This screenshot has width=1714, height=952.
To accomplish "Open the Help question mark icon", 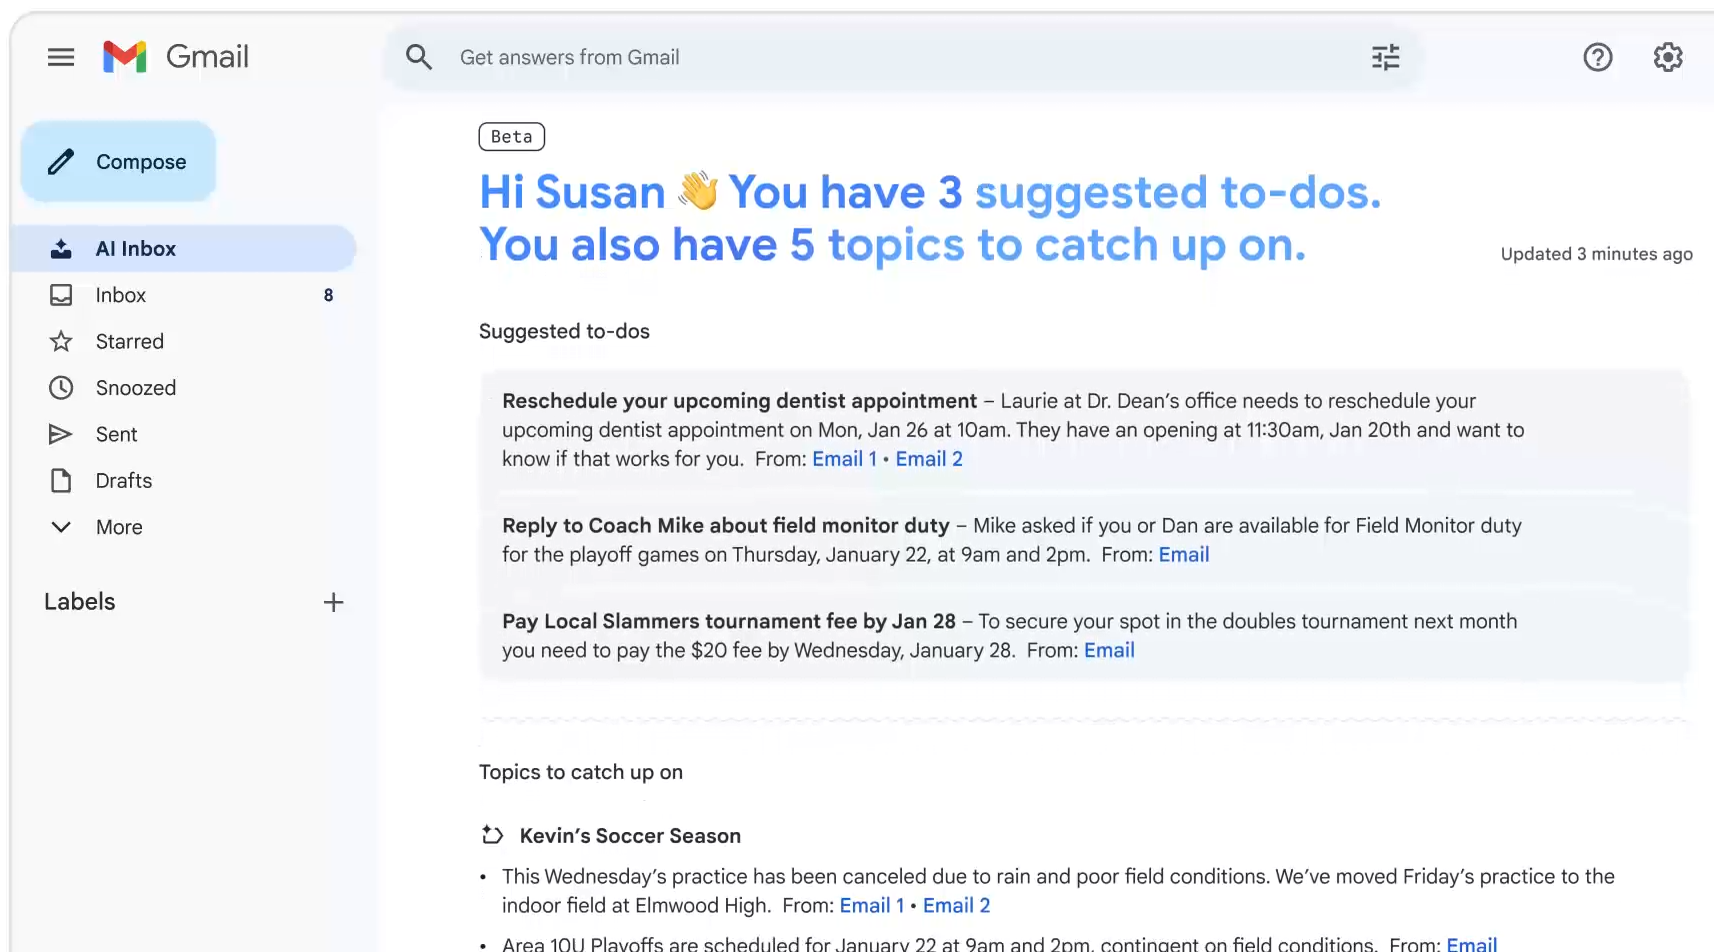I will pyautogui.click(x=1597, y=58).
